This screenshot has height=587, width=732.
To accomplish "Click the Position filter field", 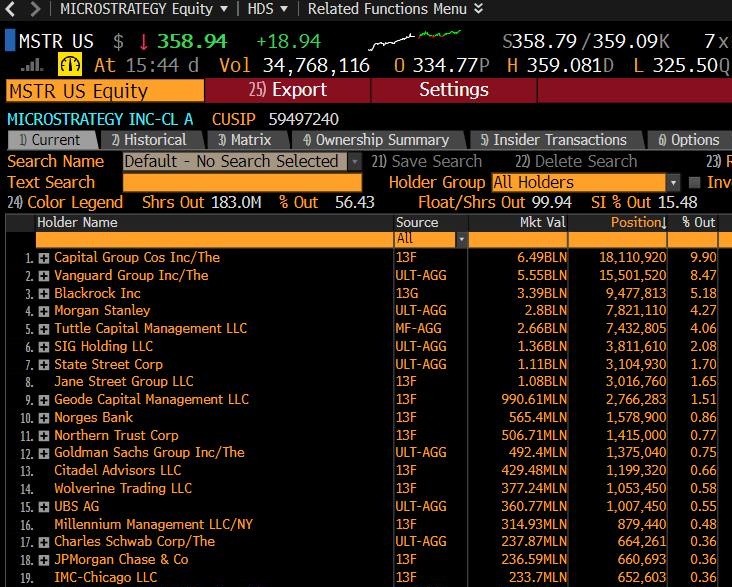I will [x=618, y=239].
